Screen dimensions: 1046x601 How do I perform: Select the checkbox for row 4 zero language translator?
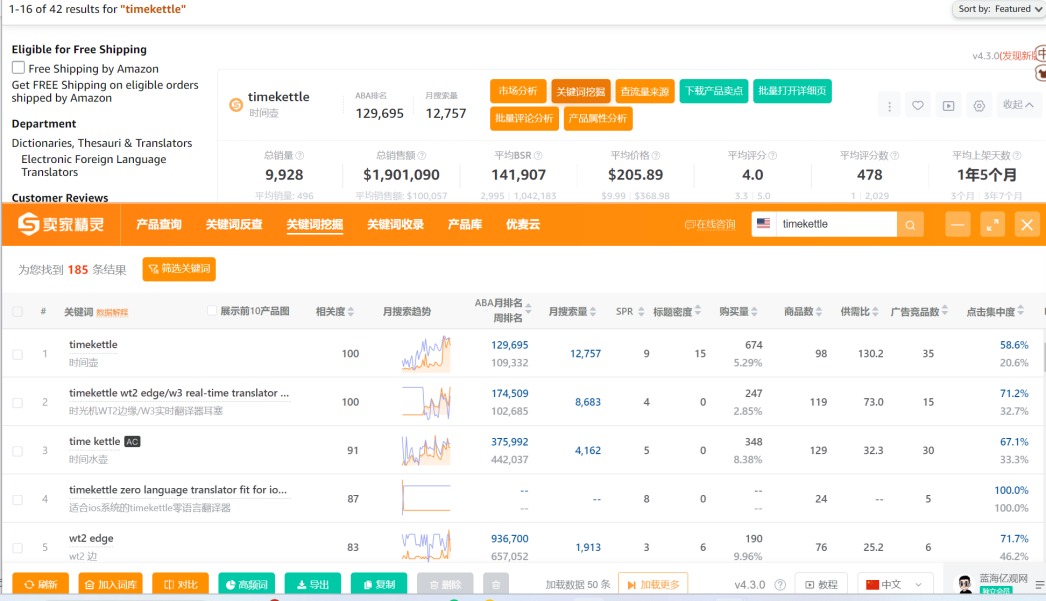17,499
